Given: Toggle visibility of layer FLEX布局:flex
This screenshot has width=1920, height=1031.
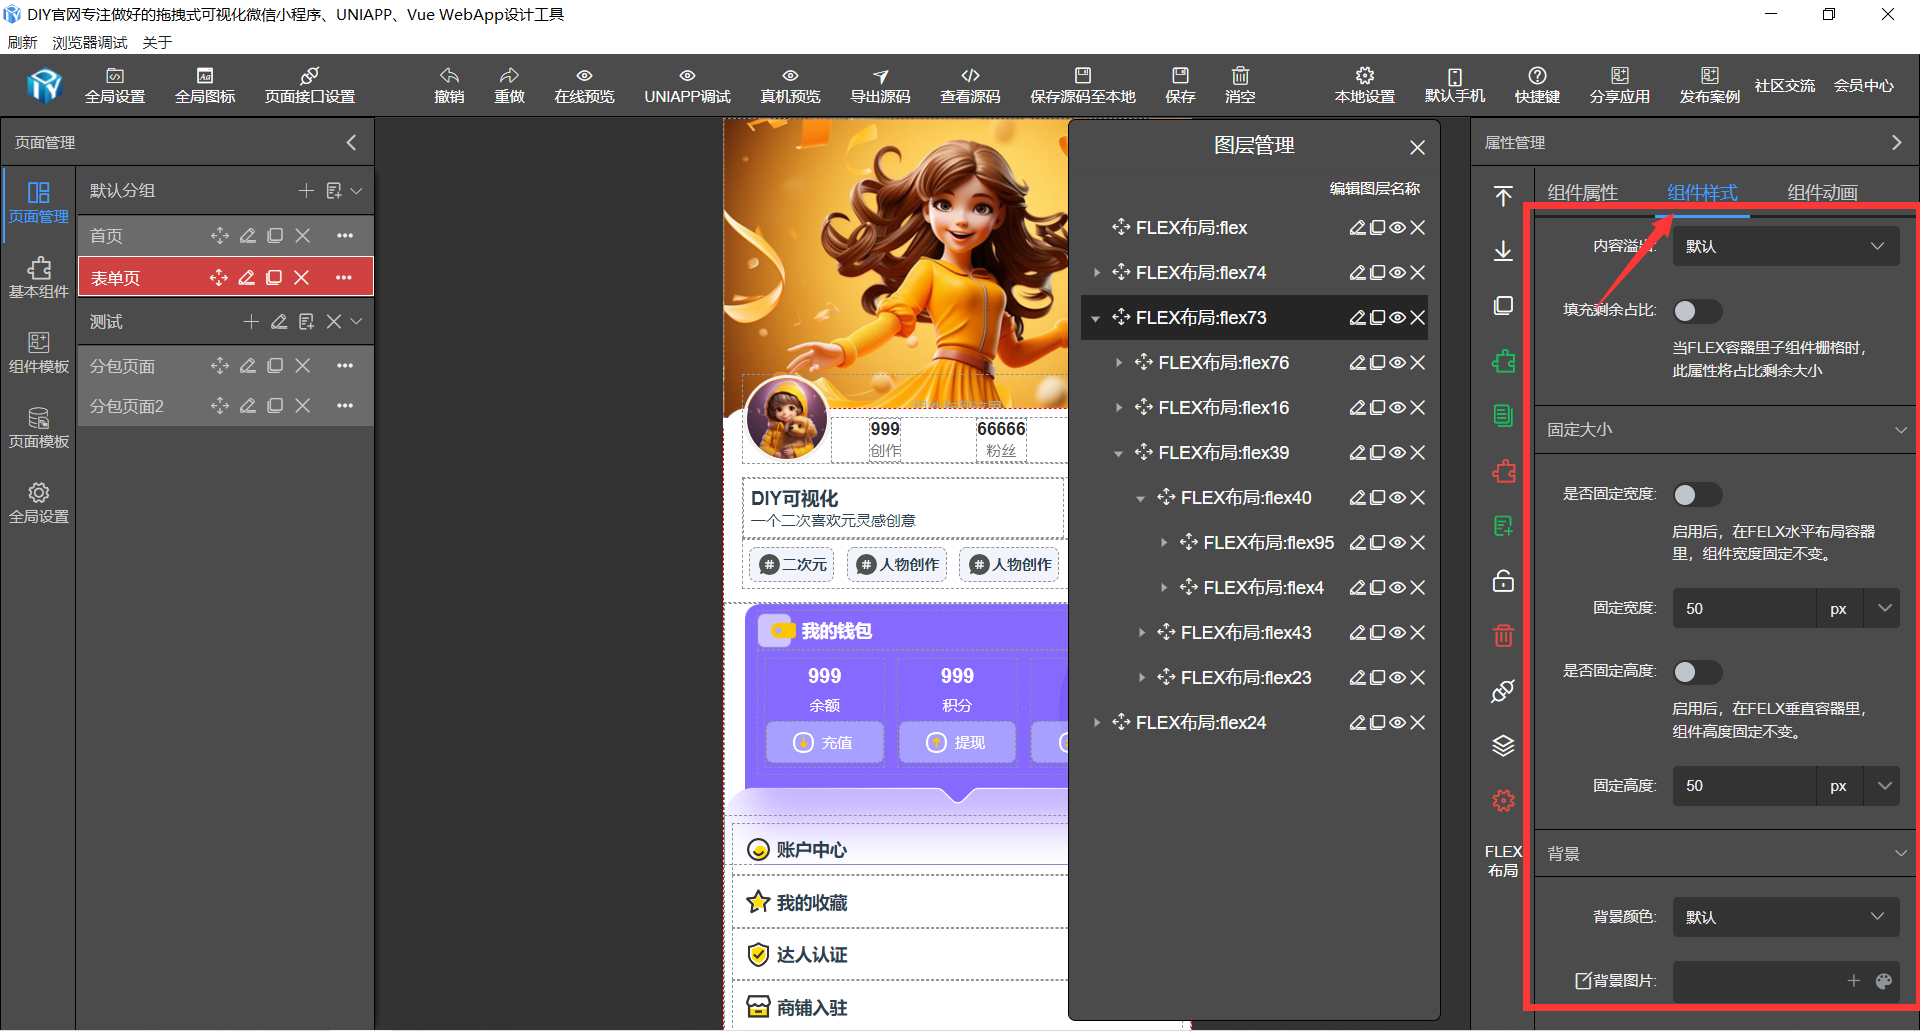Looking at the screenshot, I should coord(1397,228).
